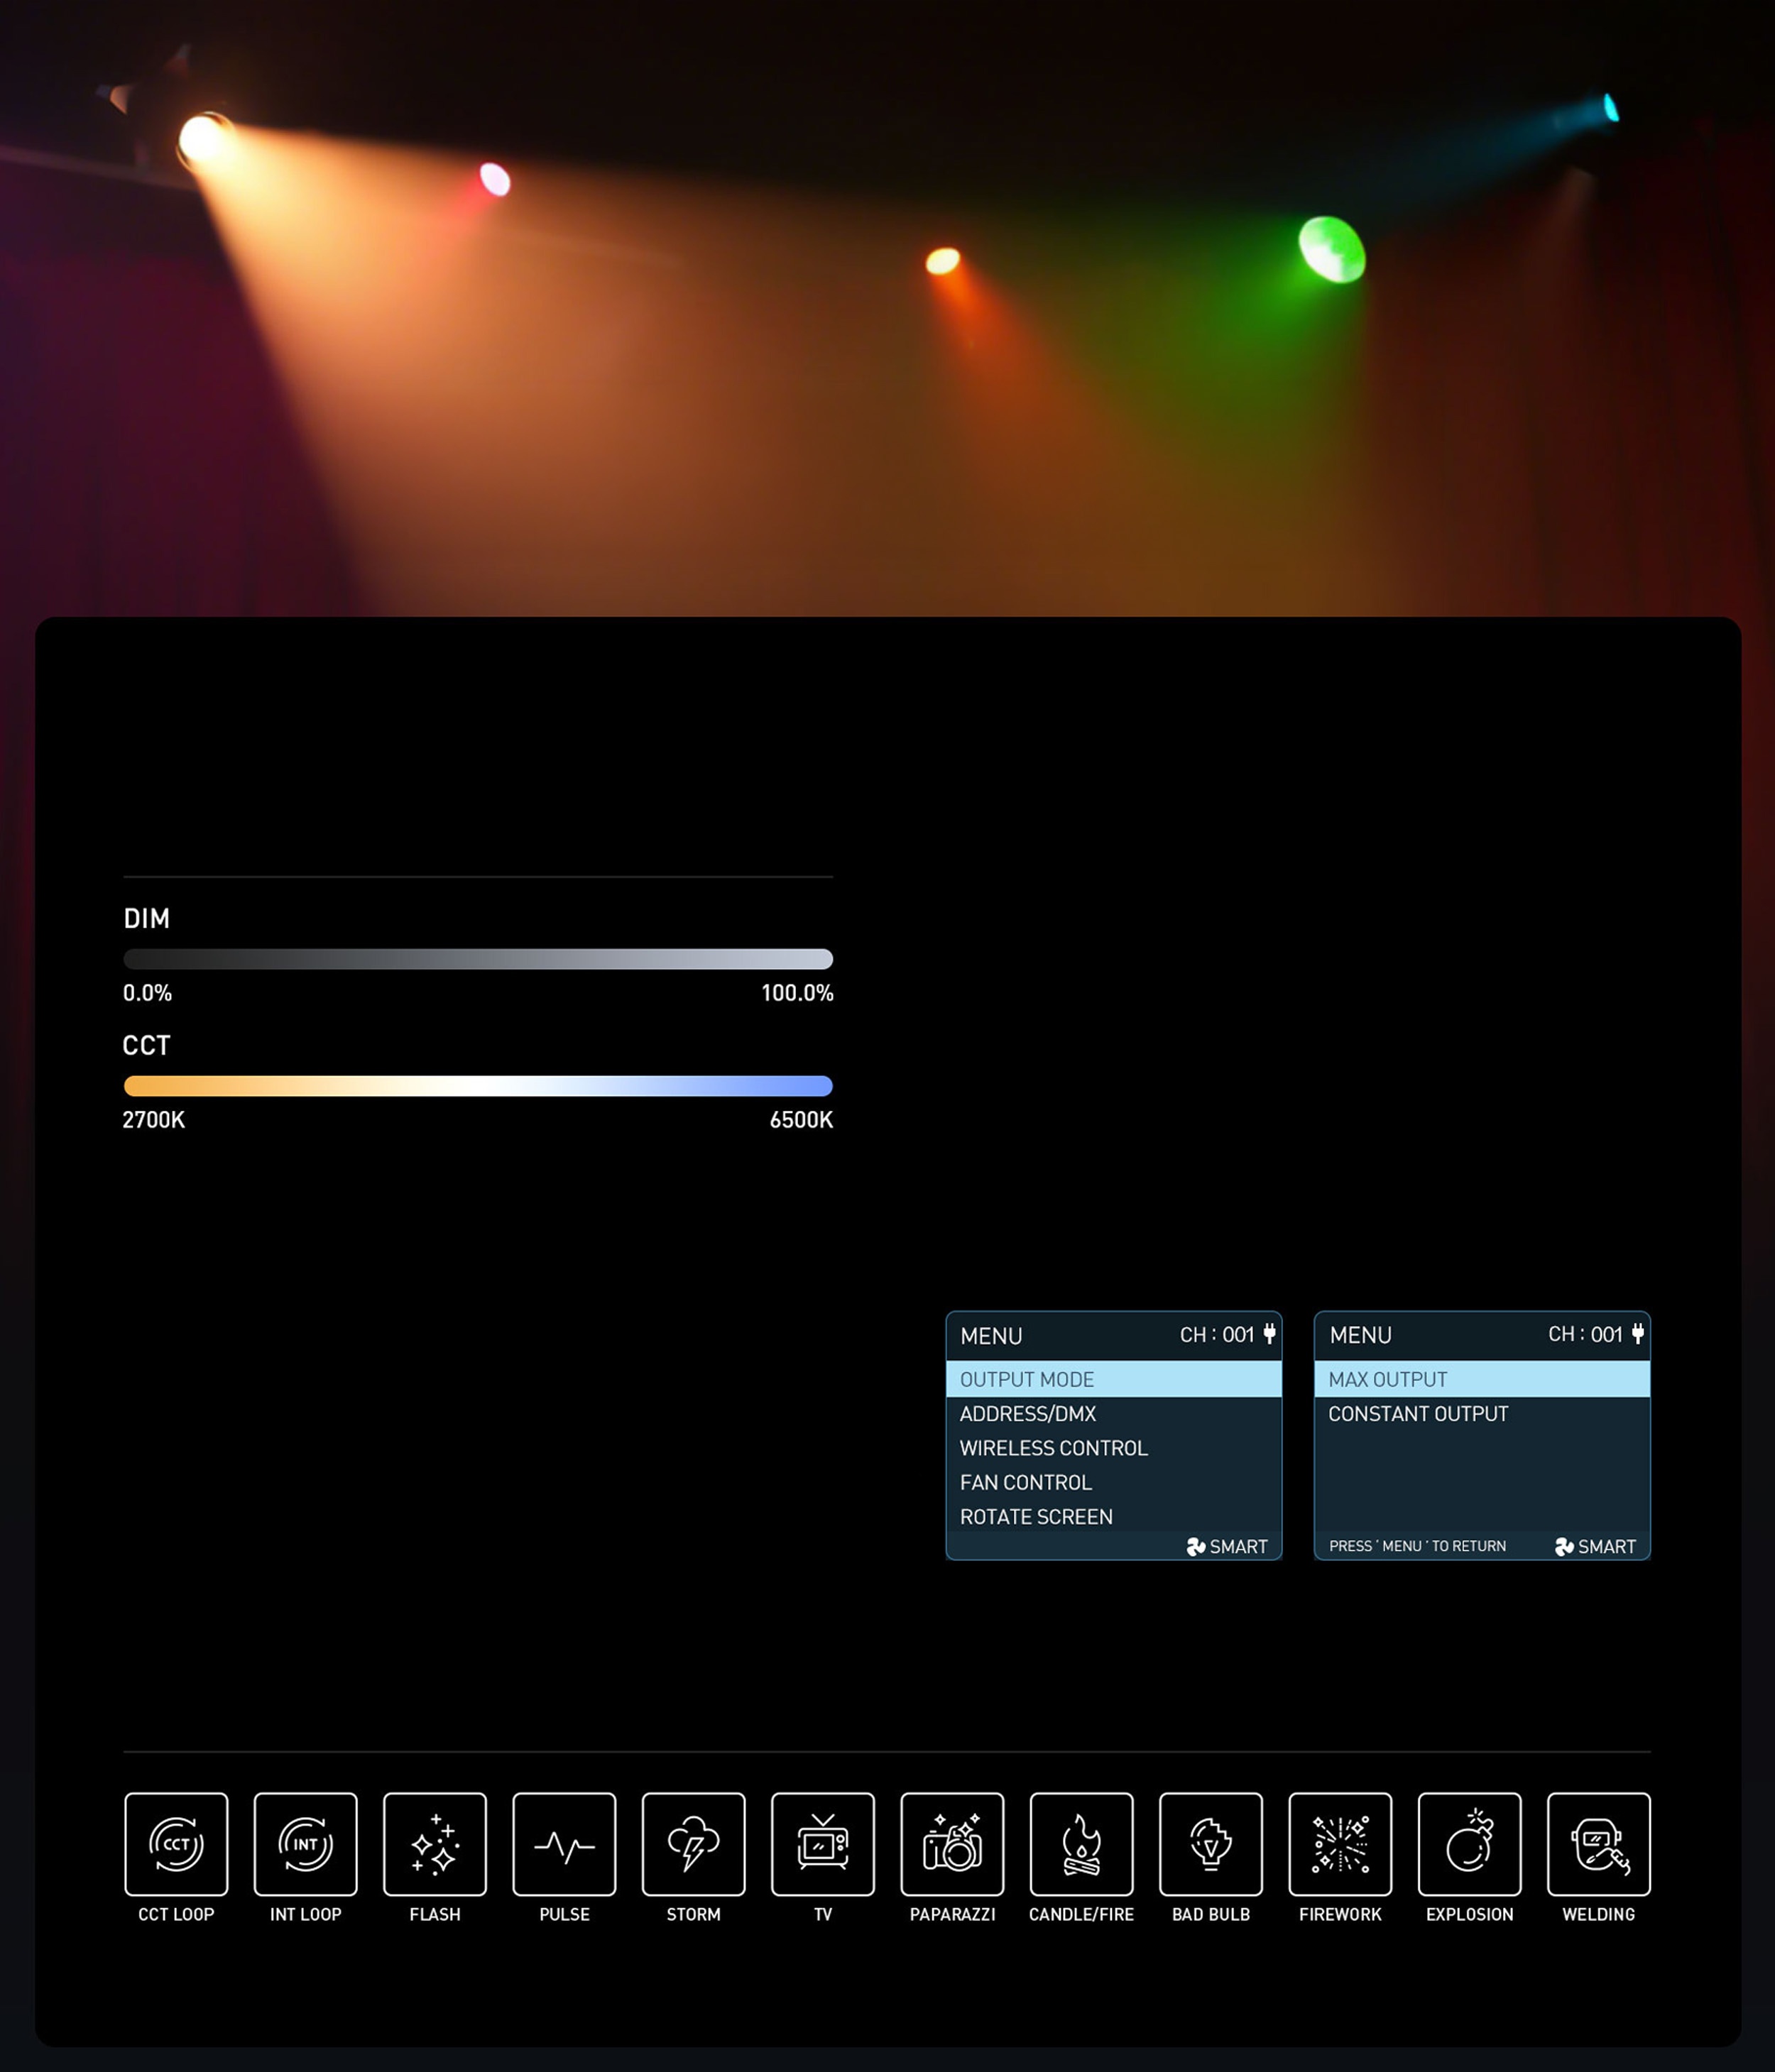Choose the MAX OUTPUT option
Viewport: 1775px width, 2072px height.
[1482, 1379]
